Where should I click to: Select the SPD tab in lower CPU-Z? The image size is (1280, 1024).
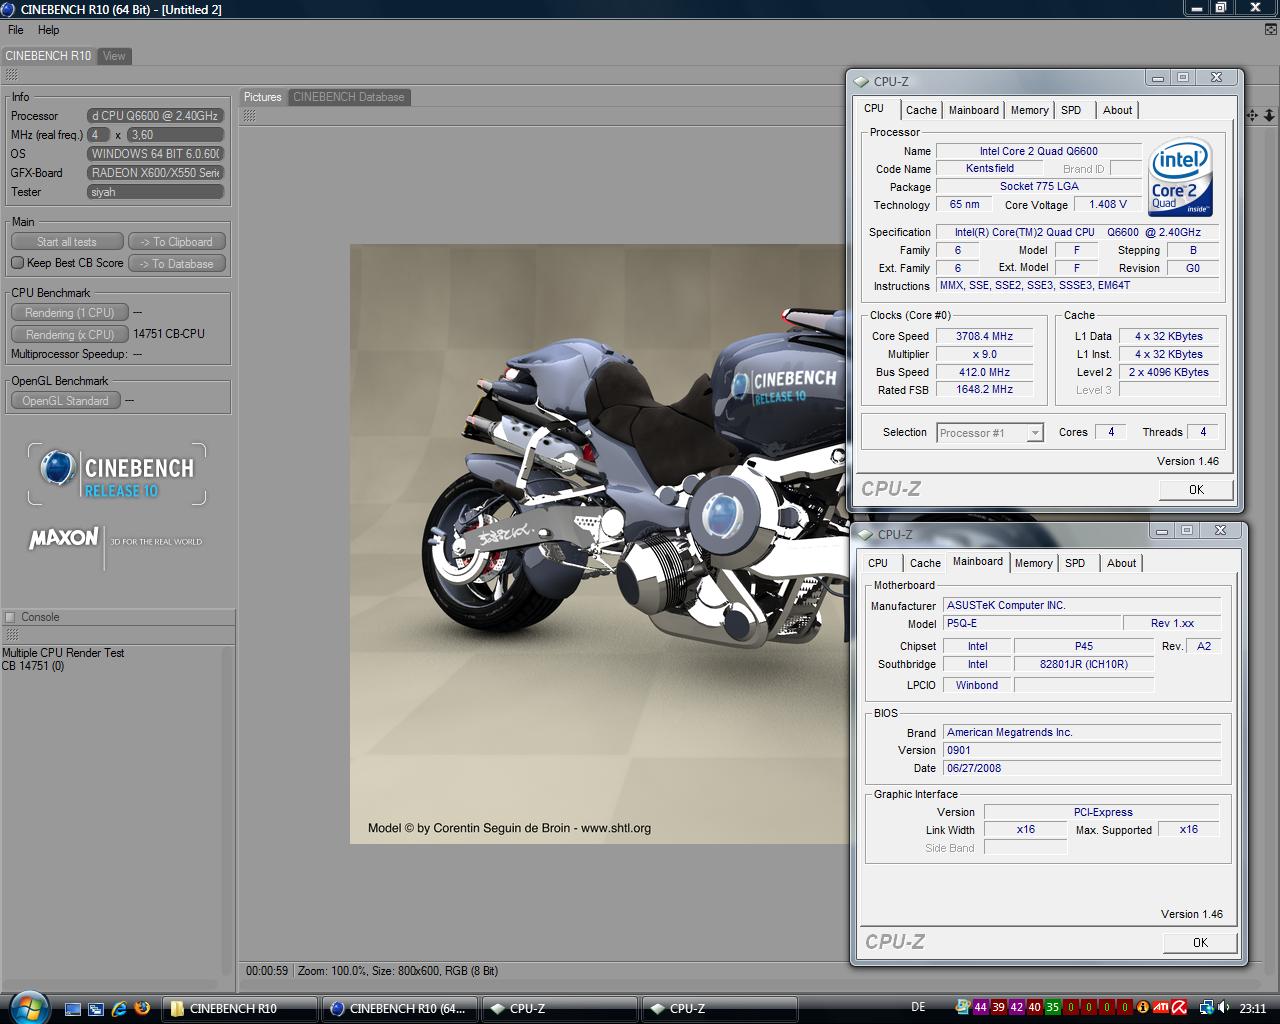1075,563
